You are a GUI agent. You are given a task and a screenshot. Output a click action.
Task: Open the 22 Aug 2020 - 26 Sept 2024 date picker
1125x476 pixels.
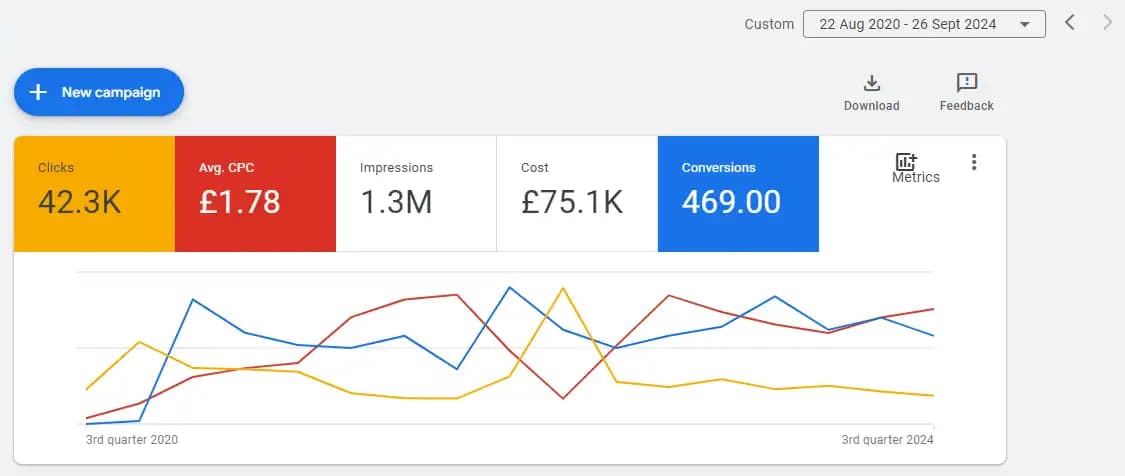tap(924, 24)
